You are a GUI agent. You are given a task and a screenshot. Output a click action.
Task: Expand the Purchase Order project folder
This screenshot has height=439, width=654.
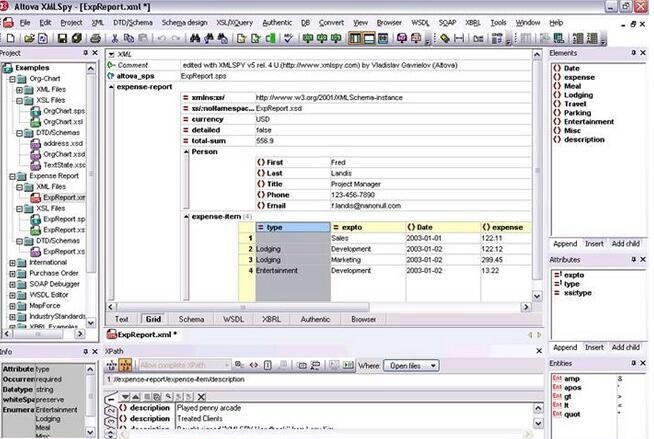(x=12, y=274)
